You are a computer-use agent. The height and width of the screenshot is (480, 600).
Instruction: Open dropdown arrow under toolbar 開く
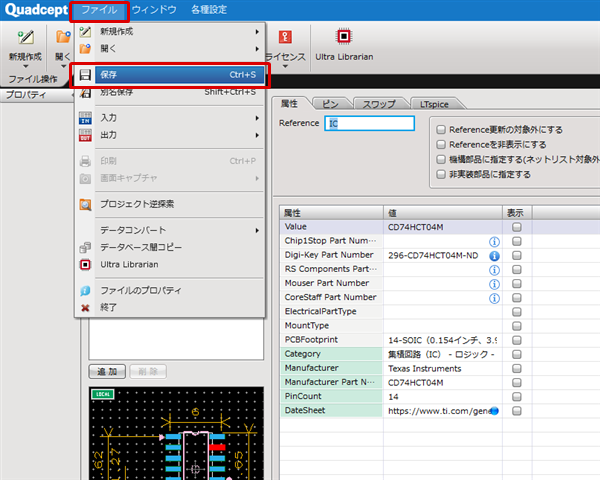coord(63,67)
